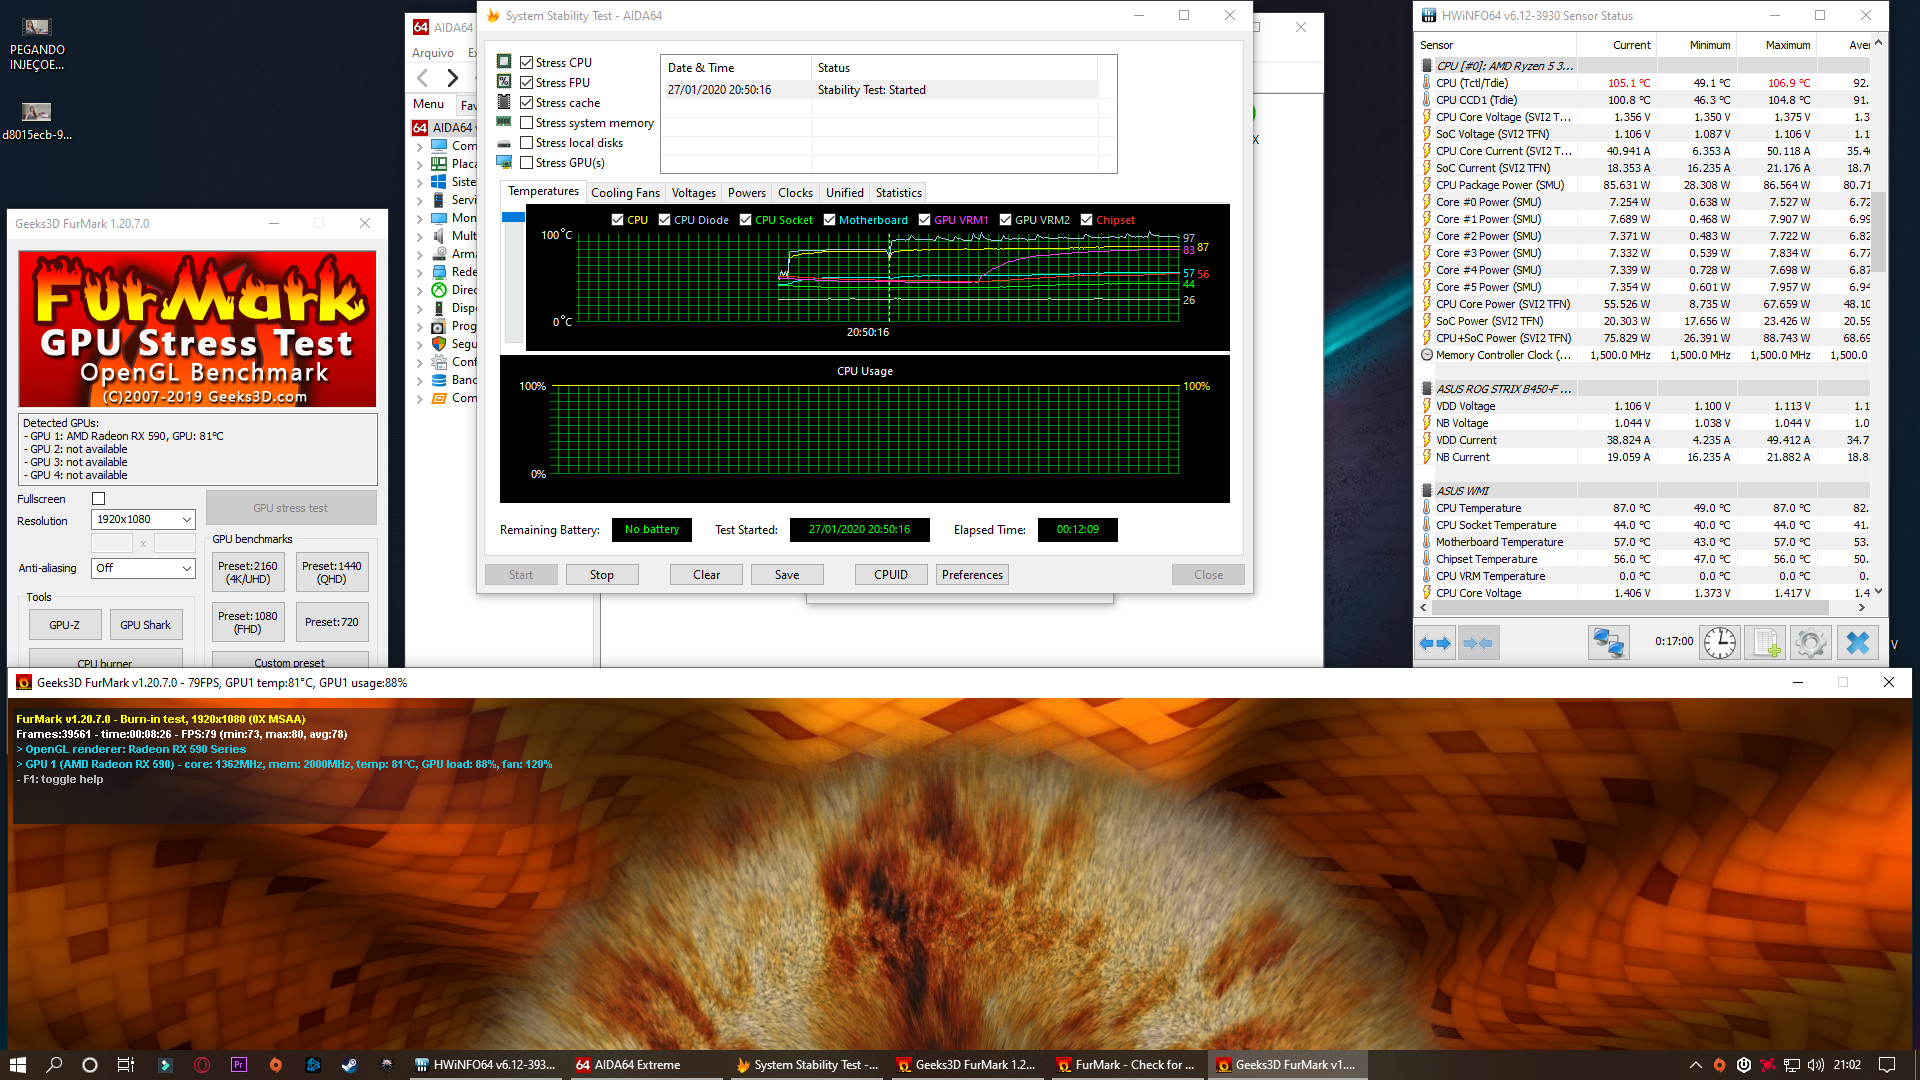Open Task View in taskbar
The image size is (1920, 1080).
pyautogui.click(x=126, y=1065)
